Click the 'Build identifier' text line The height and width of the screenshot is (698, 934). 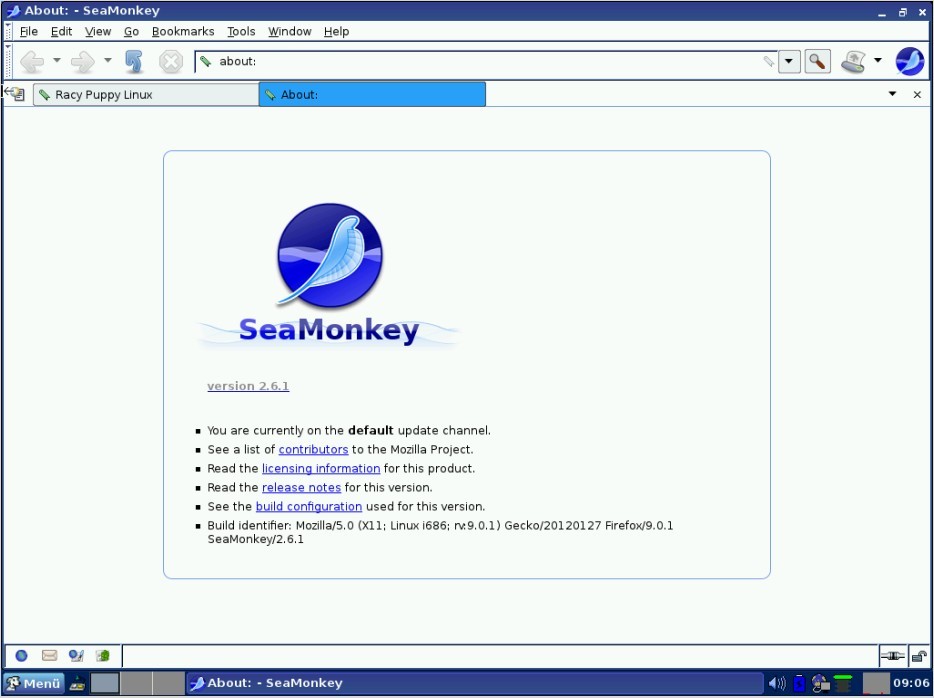pos(440,532)
